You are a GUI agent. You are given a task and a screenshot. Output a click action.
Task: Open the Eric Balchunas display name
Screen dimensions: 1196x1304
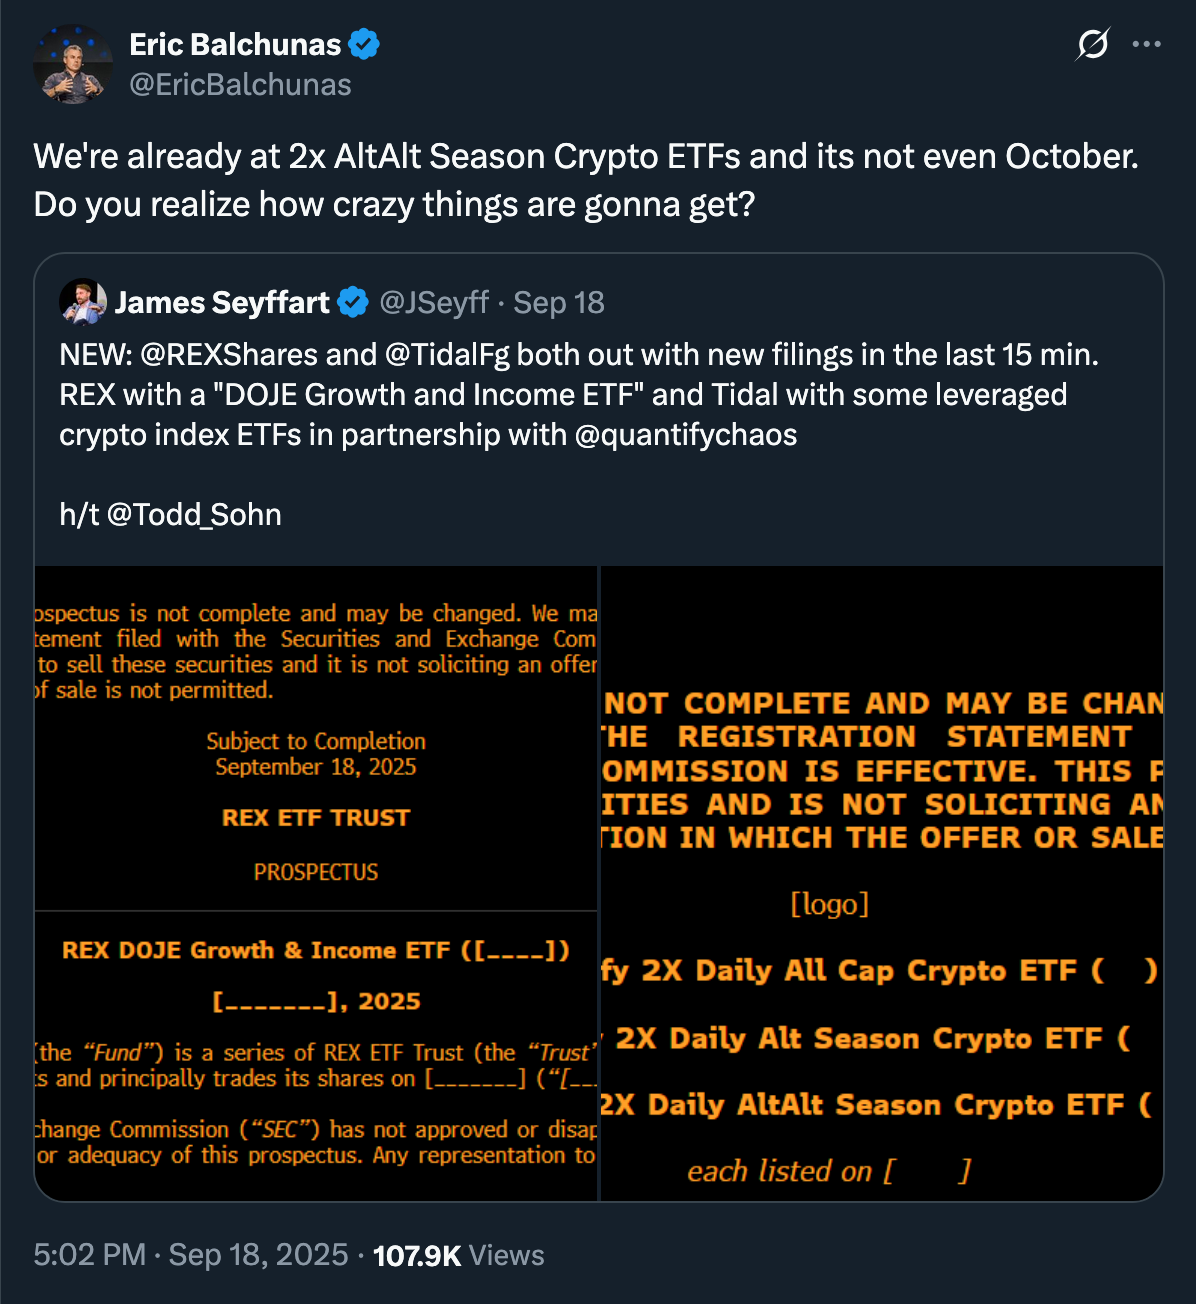coord(235,44)
